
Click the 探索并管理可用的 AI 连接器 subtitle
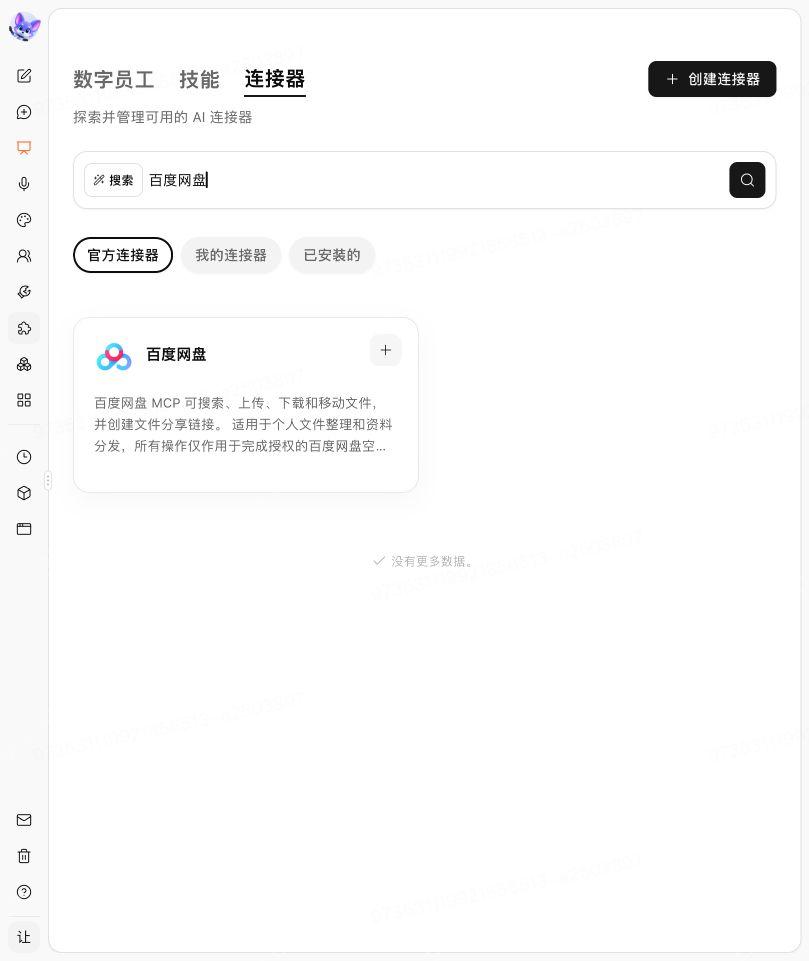(162, 117)
